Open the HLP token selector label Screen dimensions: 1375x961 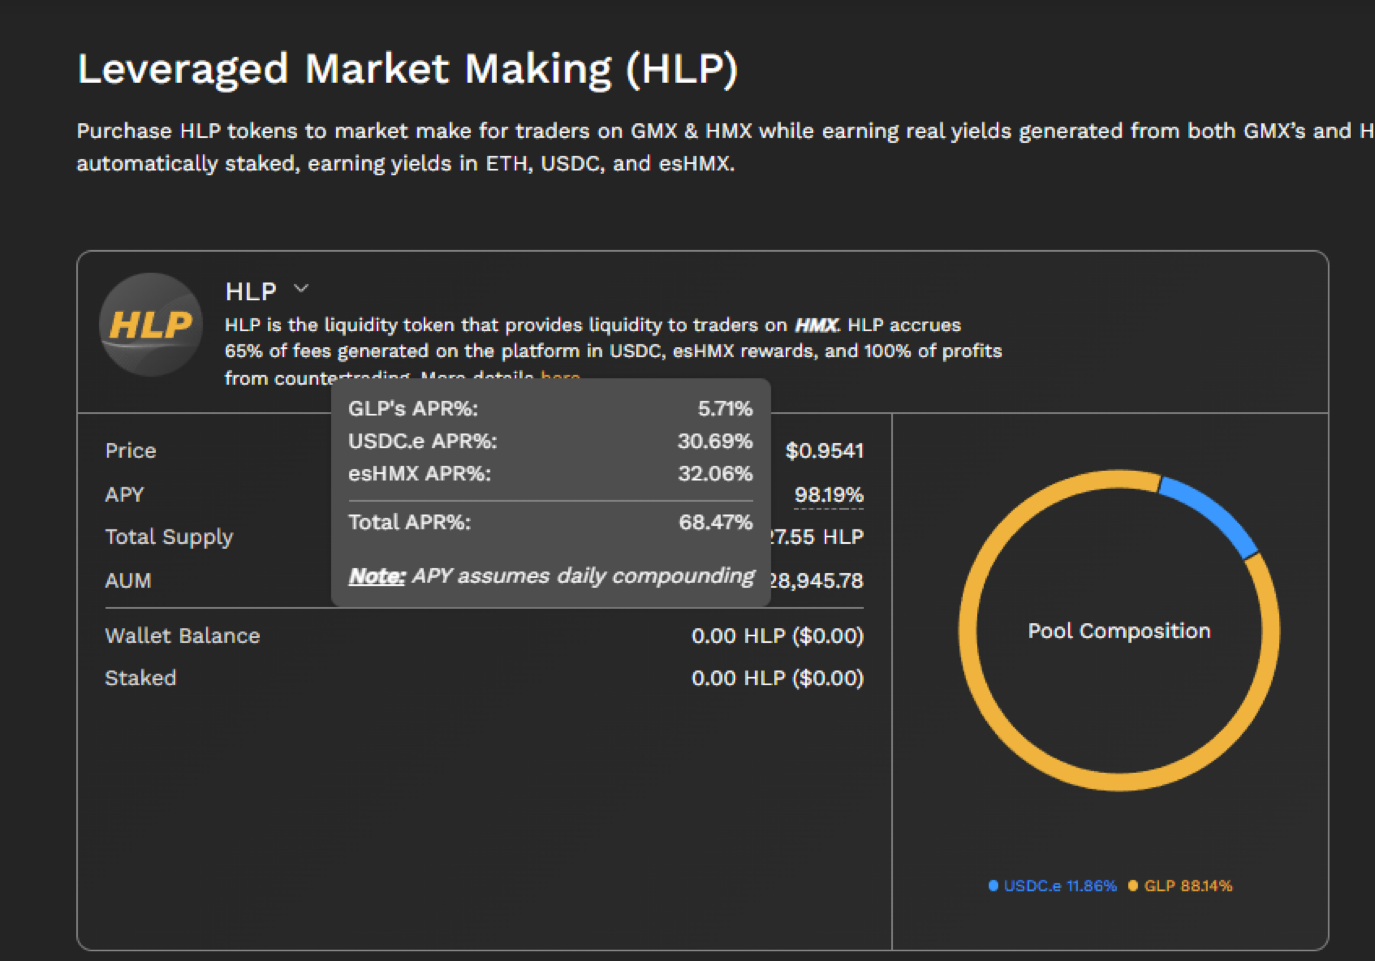click(250, 291)
